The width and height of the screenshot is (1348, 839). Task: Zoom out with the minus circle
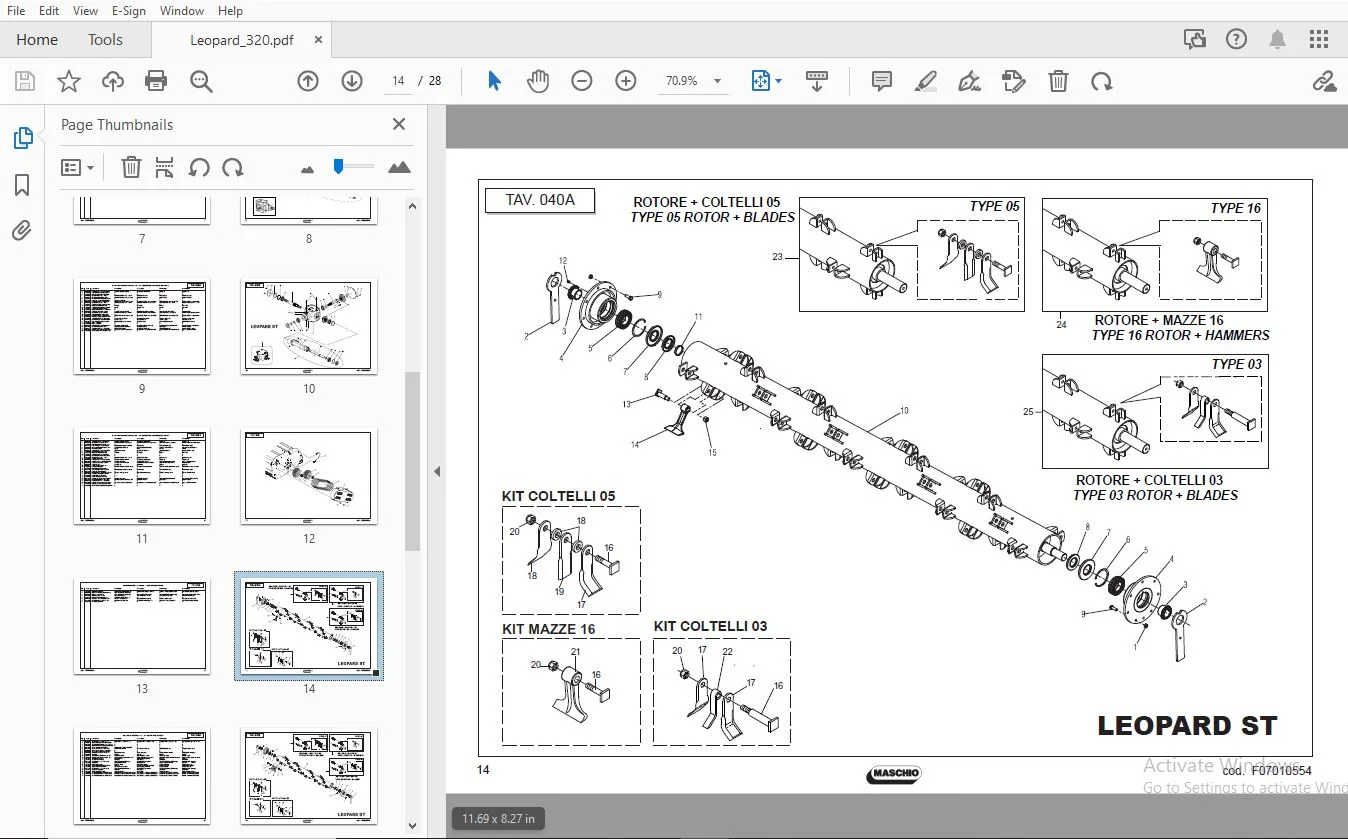582,81
